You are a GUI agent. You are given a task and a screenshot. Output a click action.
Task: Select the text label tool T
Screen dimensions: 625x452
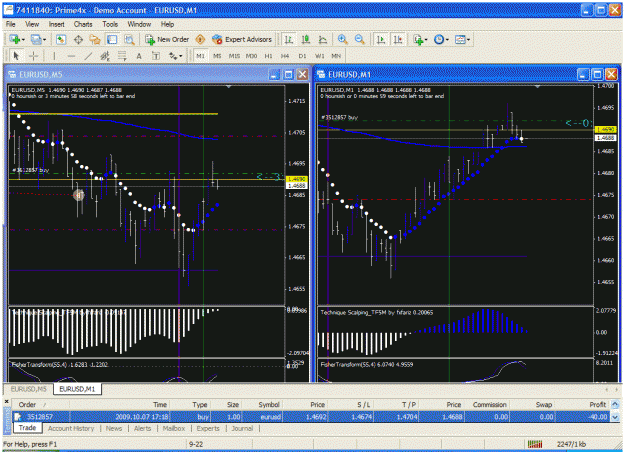pos(156,56)
